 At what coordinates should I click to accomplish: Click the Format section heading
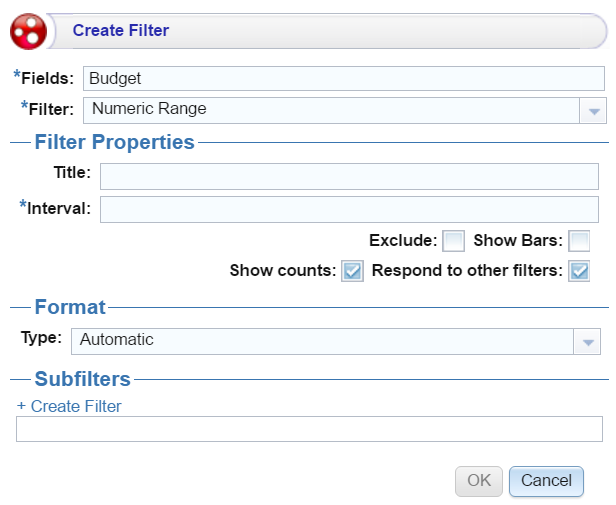click(x=70, y=307)
